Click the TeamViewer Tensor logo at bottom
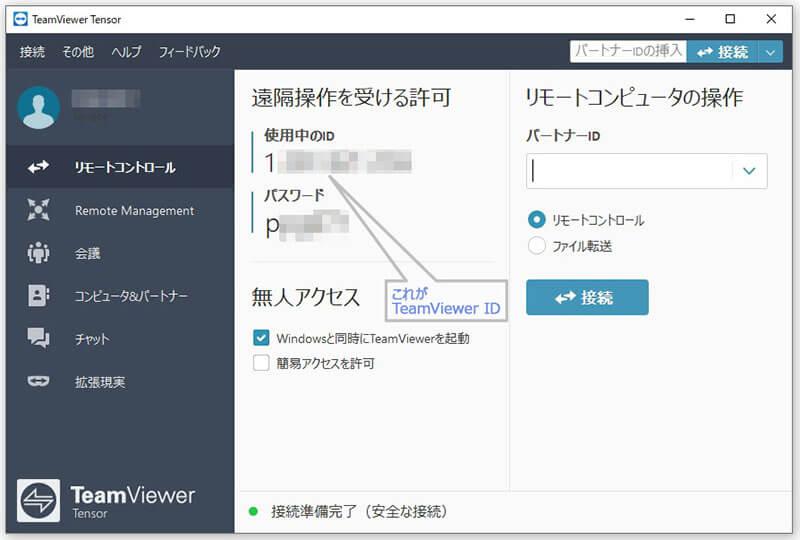This screenshot has width=800, height=540. (x=38, y=501)
